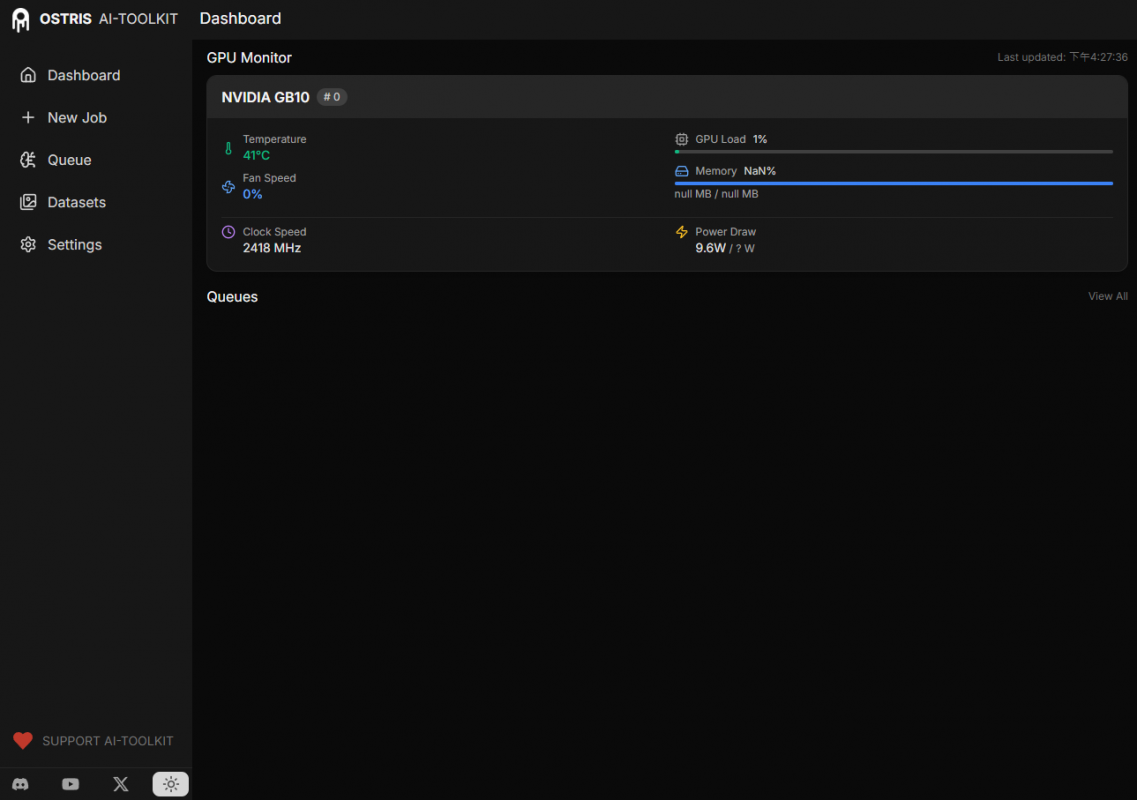Click the Power Draw lightning icon

682,232
